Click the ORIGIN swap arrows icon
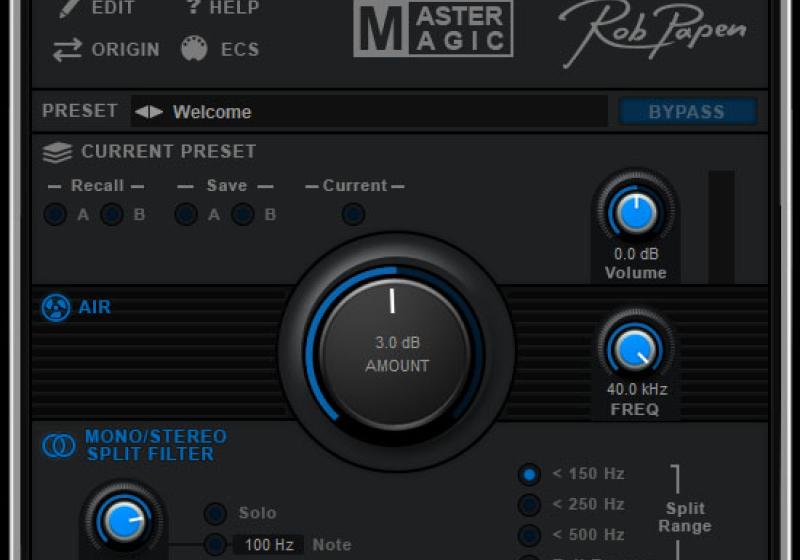The image size is (800, 560). click(67, 50)
